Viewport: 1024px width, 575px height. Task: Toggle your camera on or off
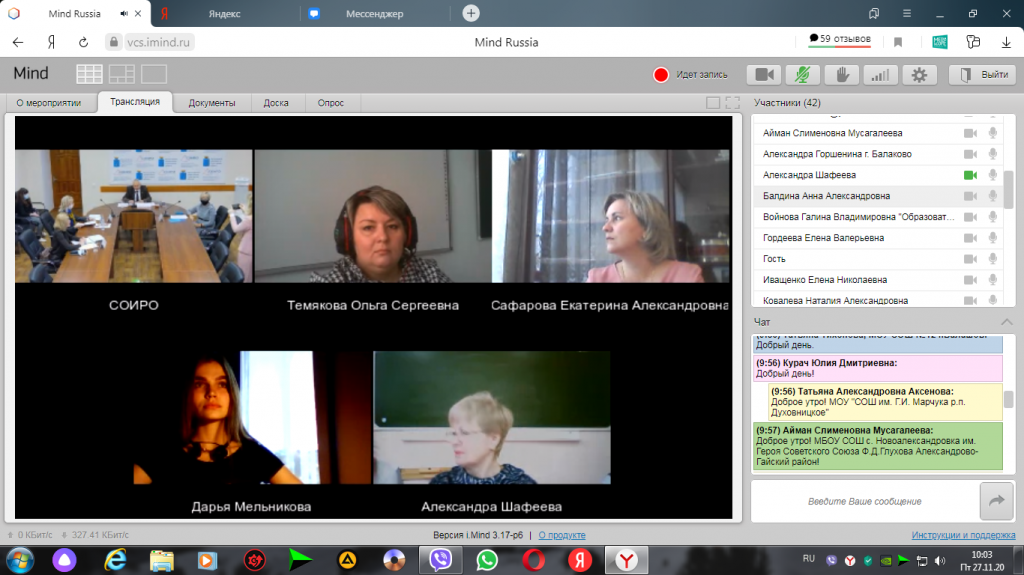(766, 75)
